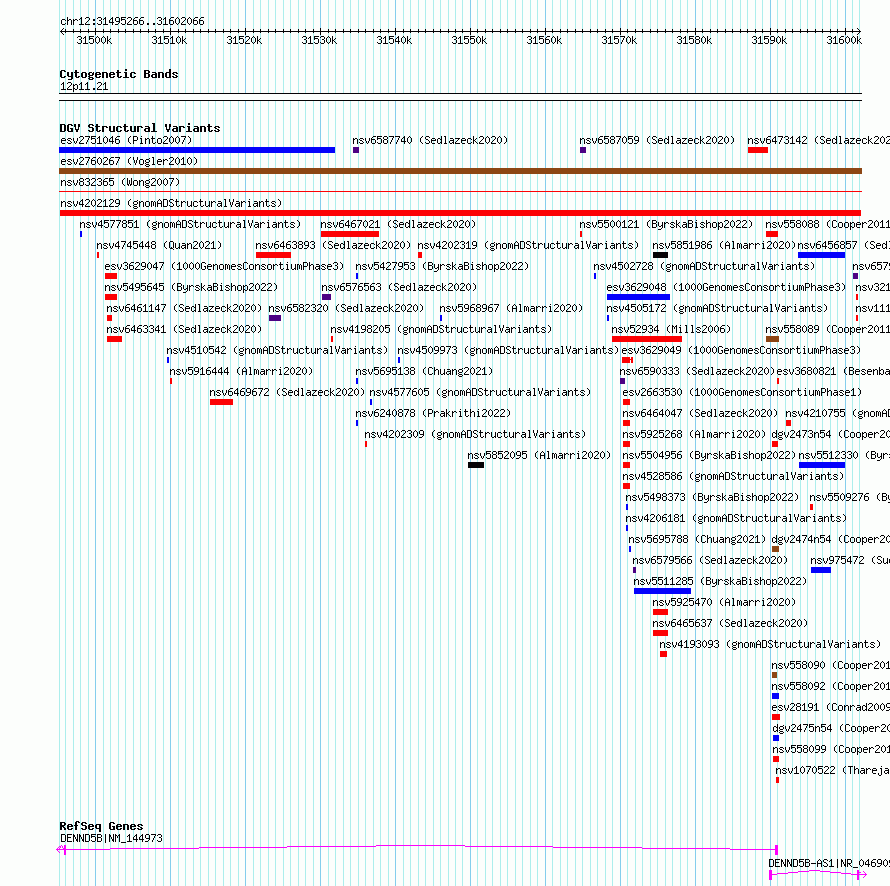Select the blue nsv6456857 variant bar
Screen dimensions: 890x886
[821, 255]
